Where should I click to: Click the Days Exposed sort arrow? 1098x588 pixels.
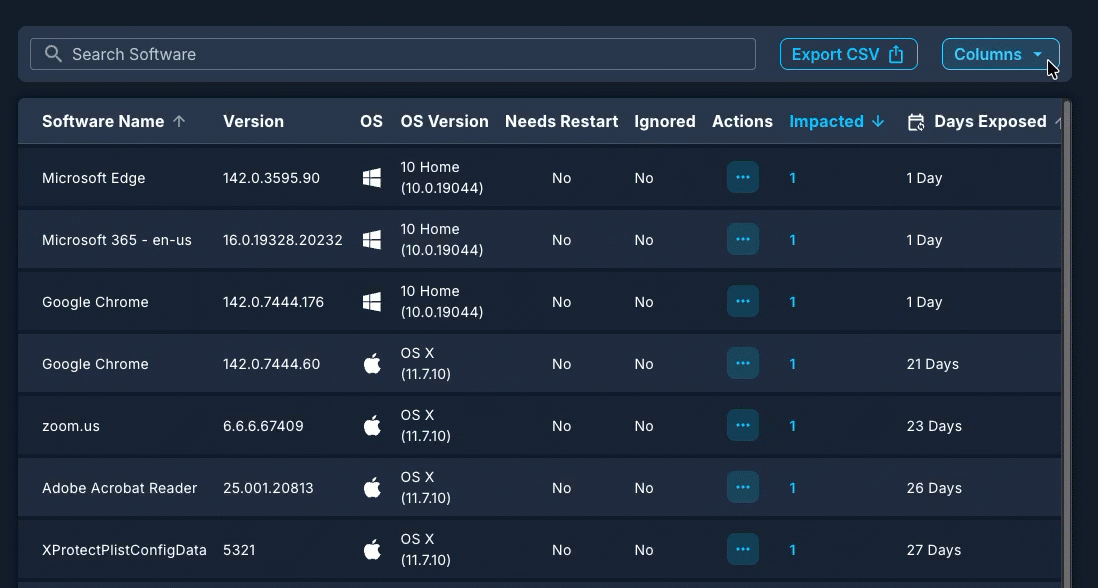tap(1058, 121)
